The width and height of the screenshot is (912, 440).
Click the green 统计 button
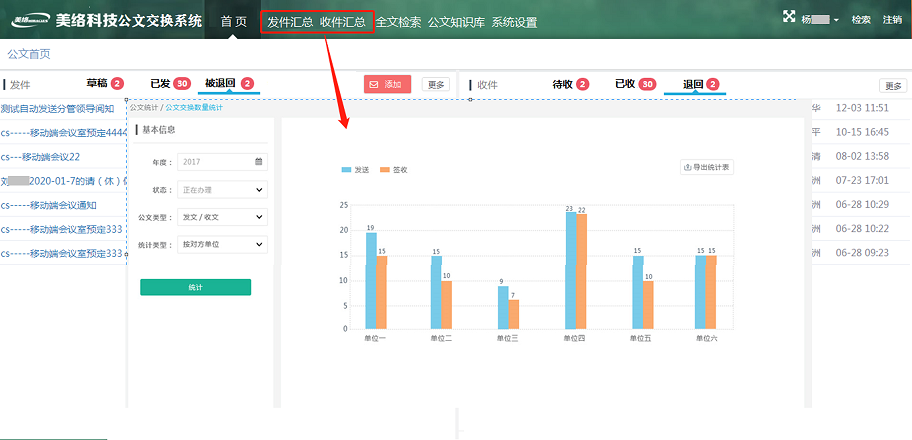tap(195, 287)
